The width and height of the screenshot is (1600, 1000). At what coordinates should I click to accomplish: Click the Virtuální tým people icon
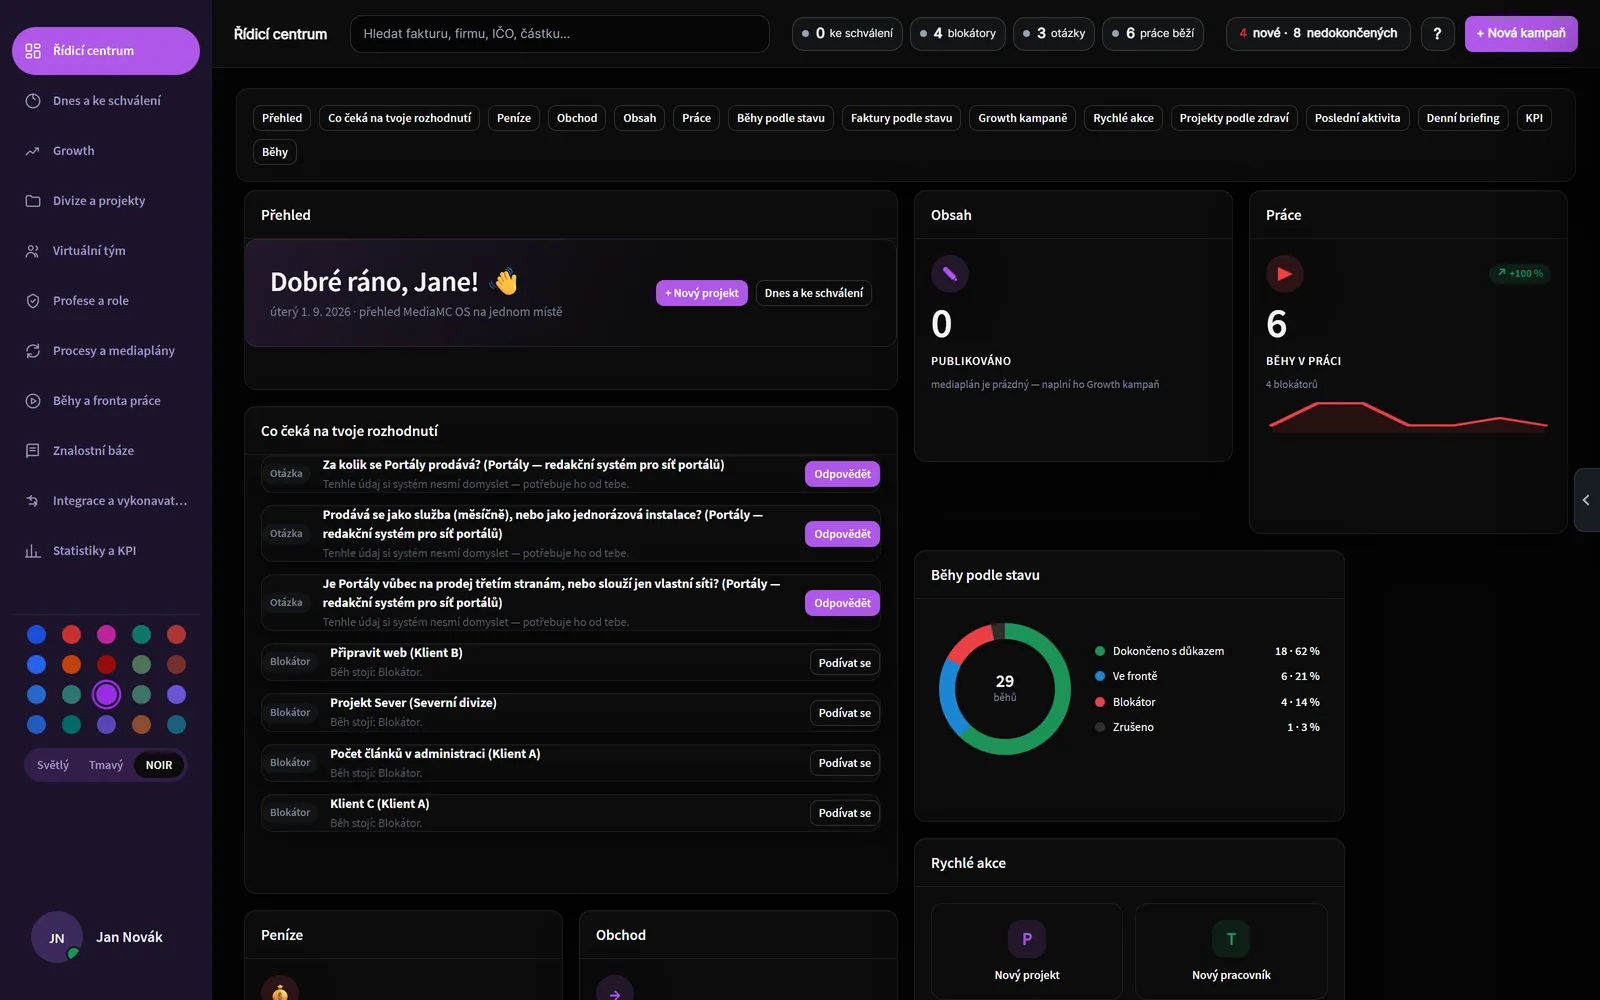33,251
